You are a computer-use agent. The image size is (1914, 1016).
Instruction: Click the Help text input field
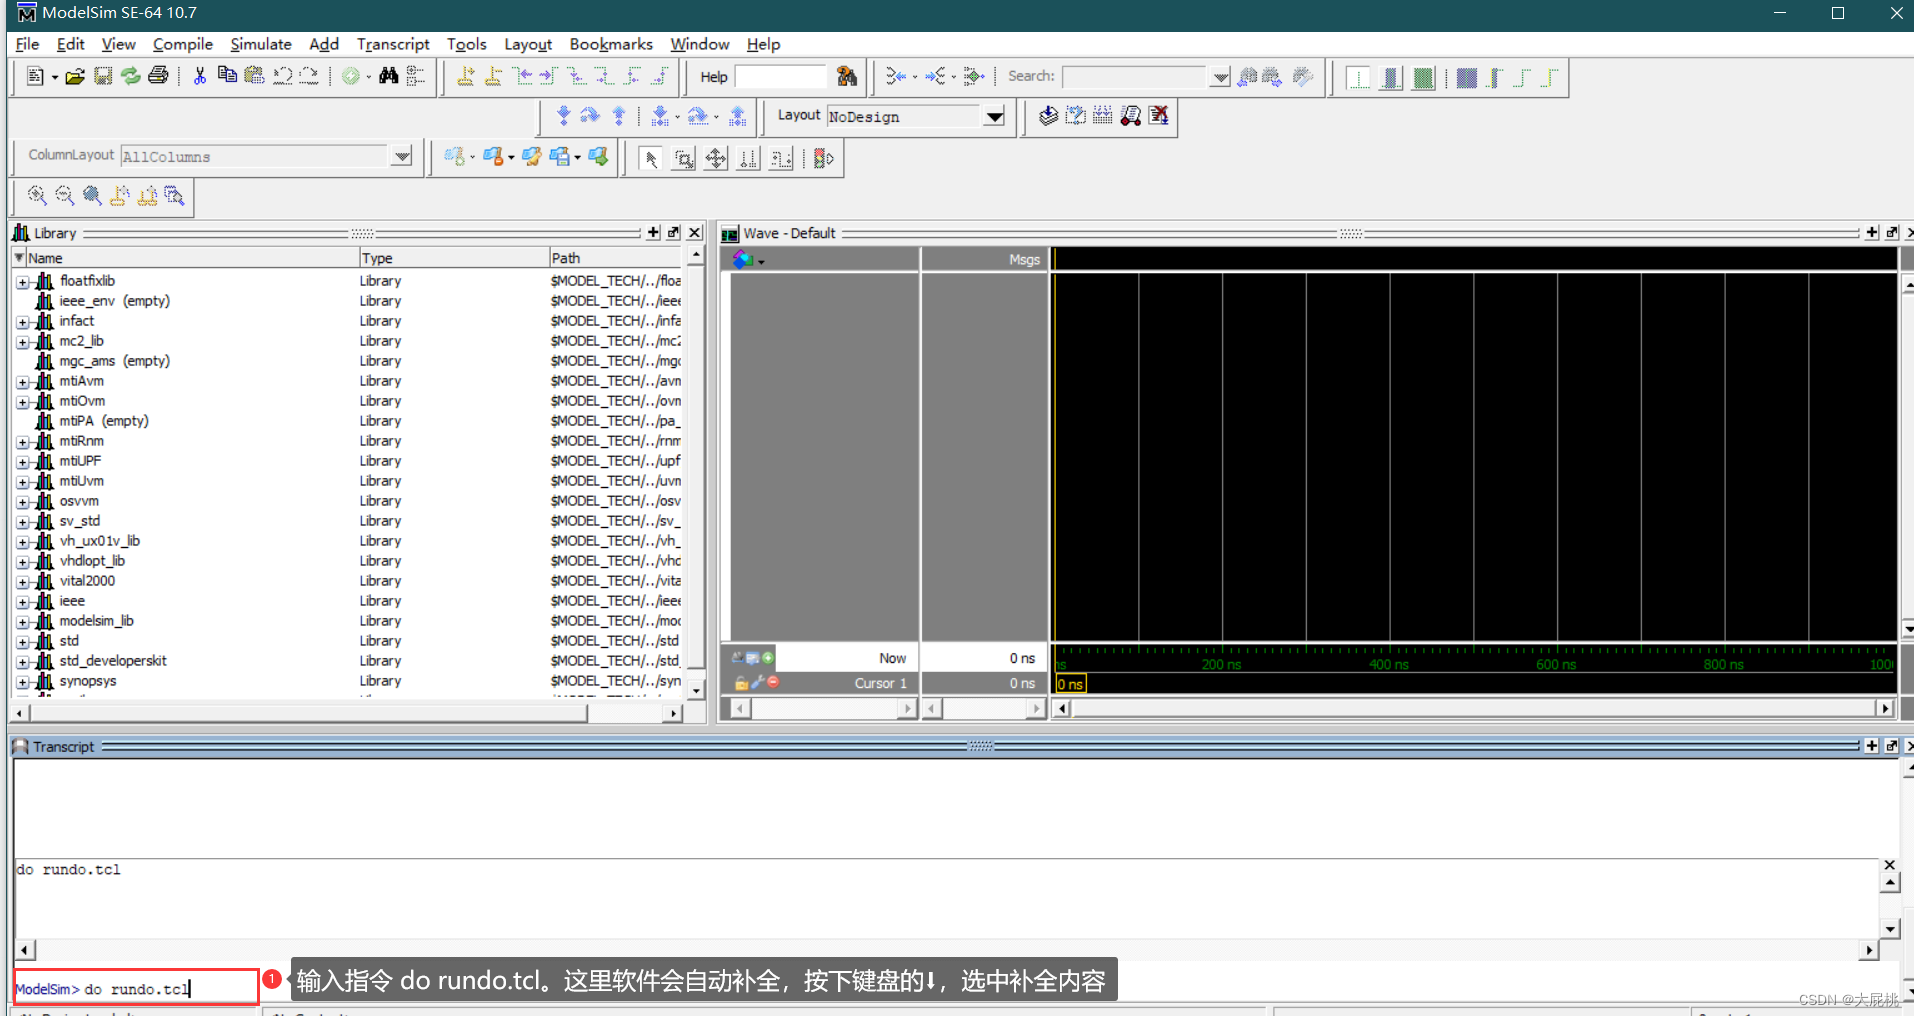pos(781,77)
